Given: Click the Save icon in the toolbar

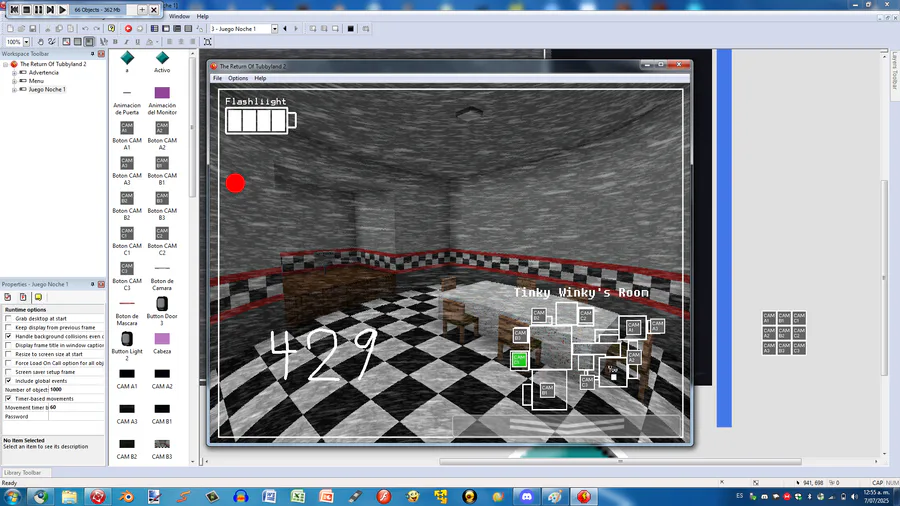Looking at the screenshot, I should click(33, 29).
